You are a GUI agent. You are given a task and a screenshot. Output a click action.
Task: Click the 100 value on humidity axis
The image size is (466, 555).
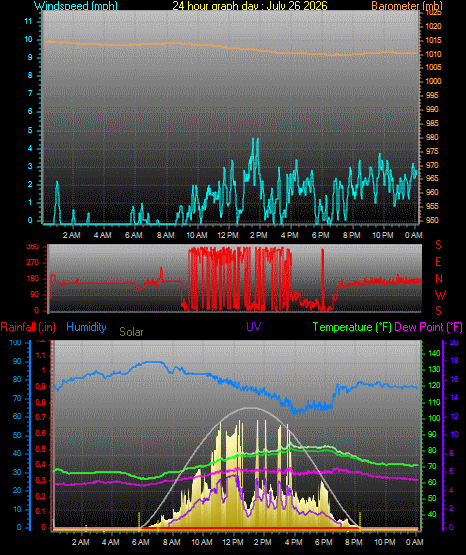(15, 342)
